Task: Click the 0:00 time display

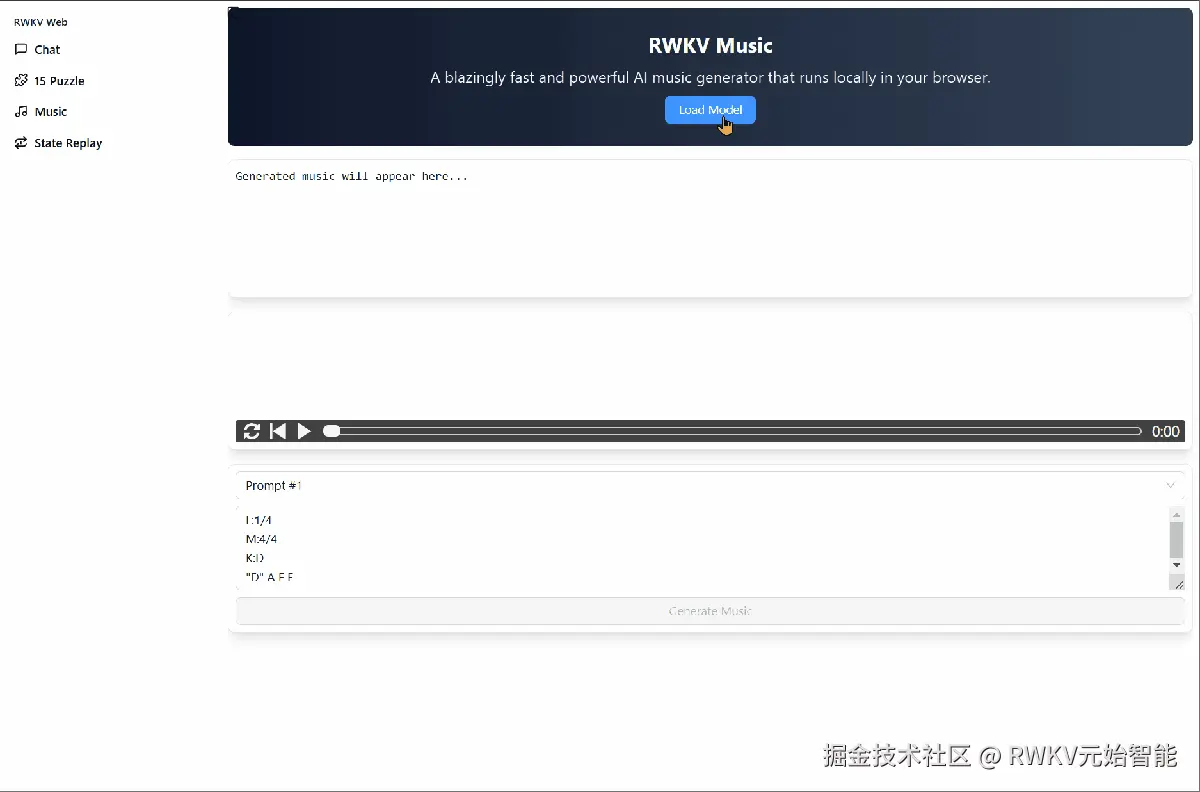Action: click(x=1165, y=431)
